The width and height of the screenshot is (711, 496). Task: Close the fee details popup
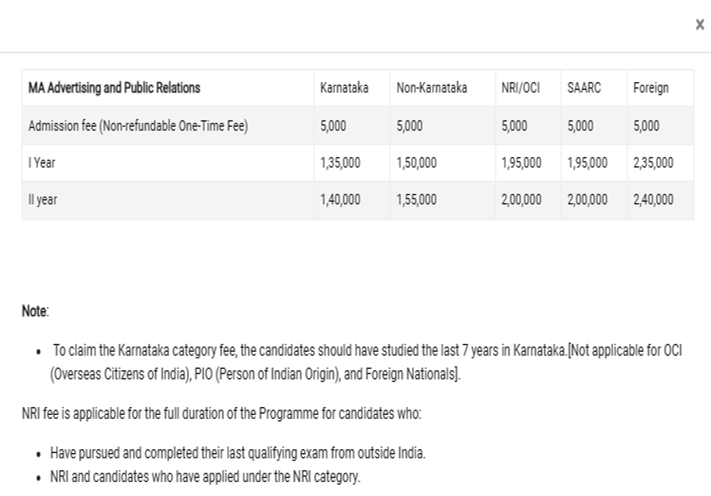699,25
